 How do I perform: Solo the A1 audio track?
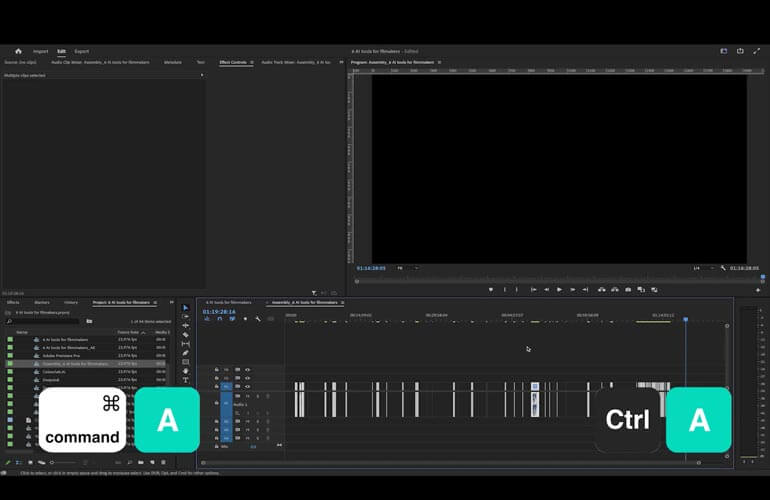[258, 396]
